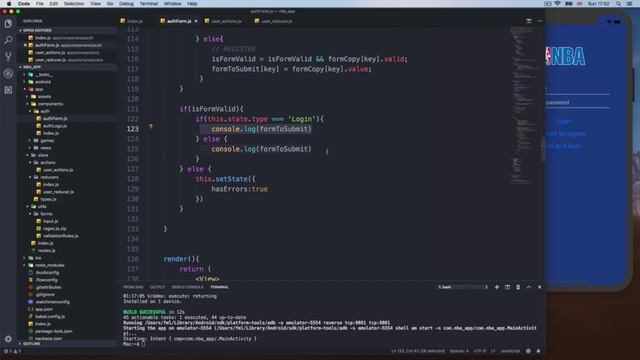Switch to the Output panel tab
Image resolution: width=640 pixels, height=360 pixels.
(x=157, y=287)
